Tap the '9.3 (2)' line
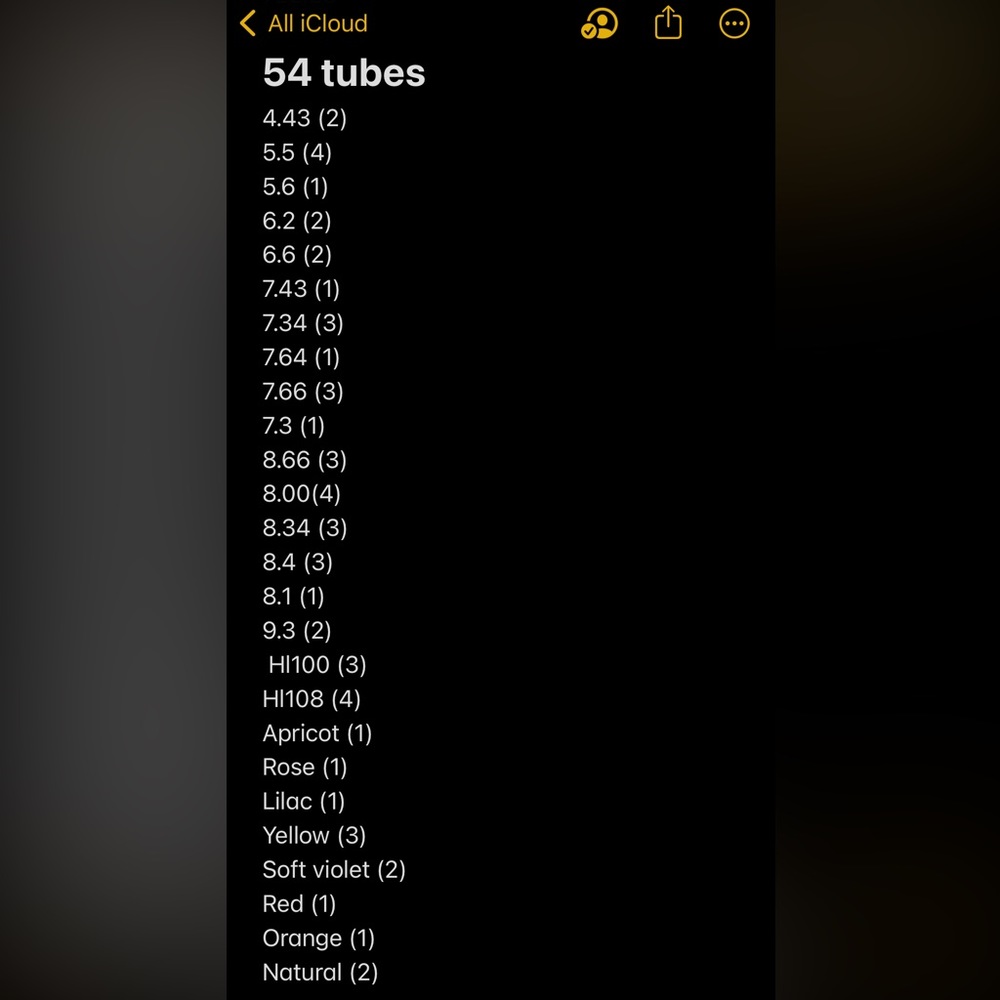 [x=297, y=630]
